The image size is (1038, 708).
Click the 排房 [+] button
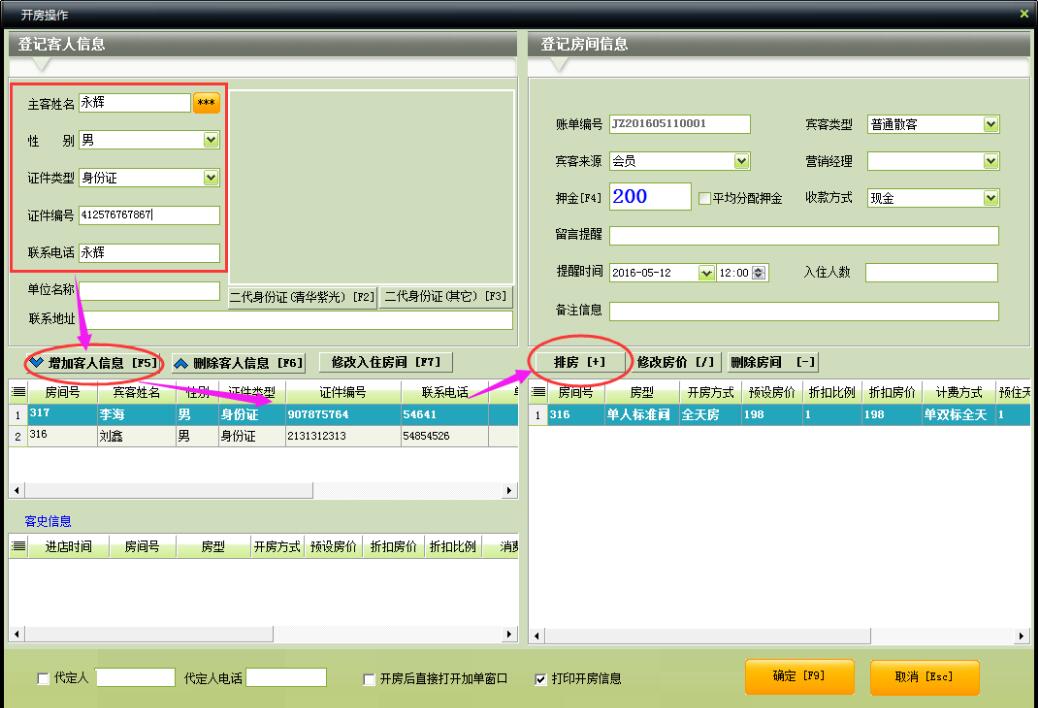pos(579,362)
